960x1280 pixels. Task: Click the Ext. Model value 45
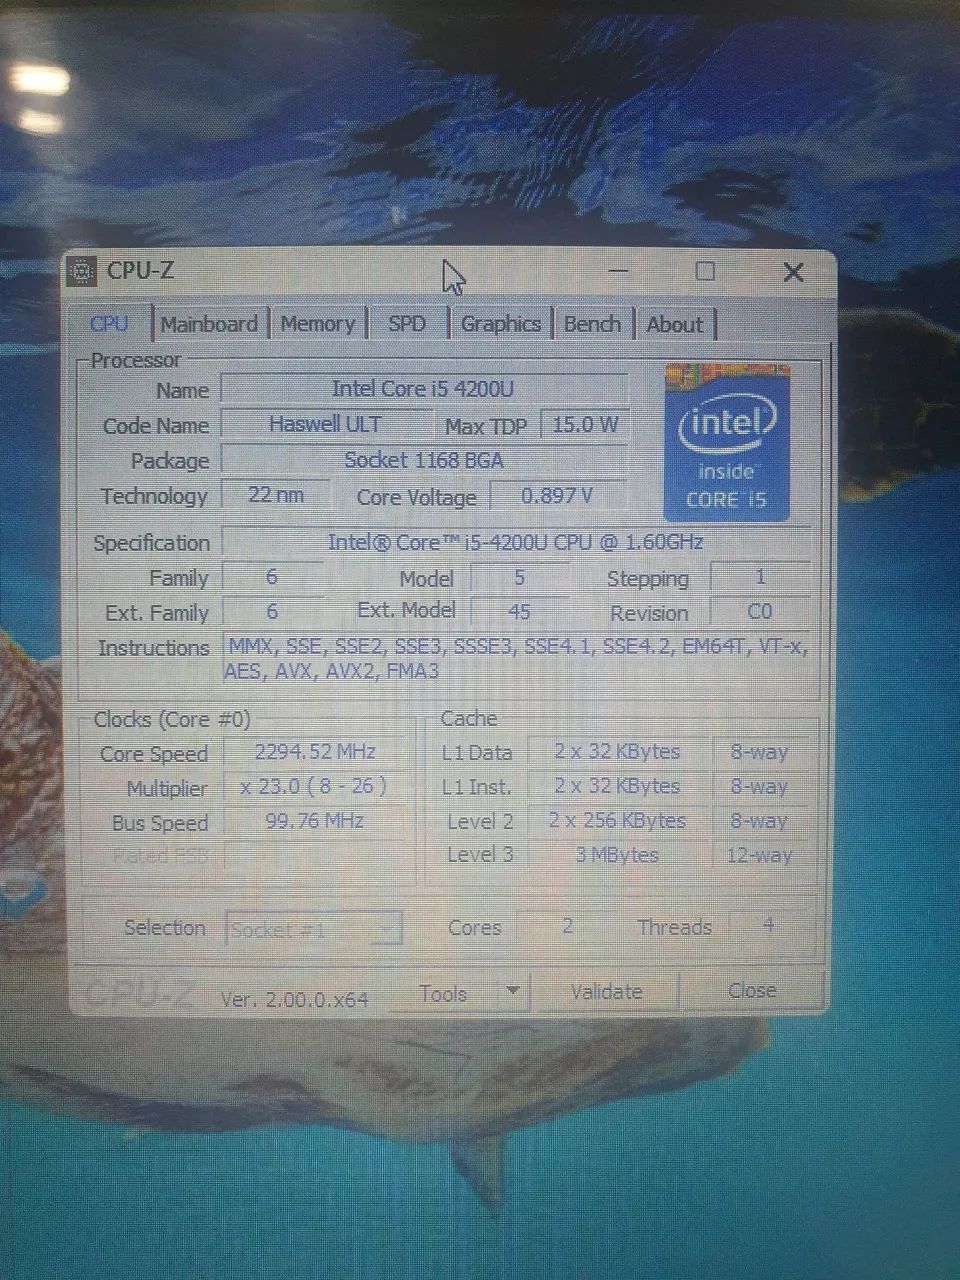[519, 611]
